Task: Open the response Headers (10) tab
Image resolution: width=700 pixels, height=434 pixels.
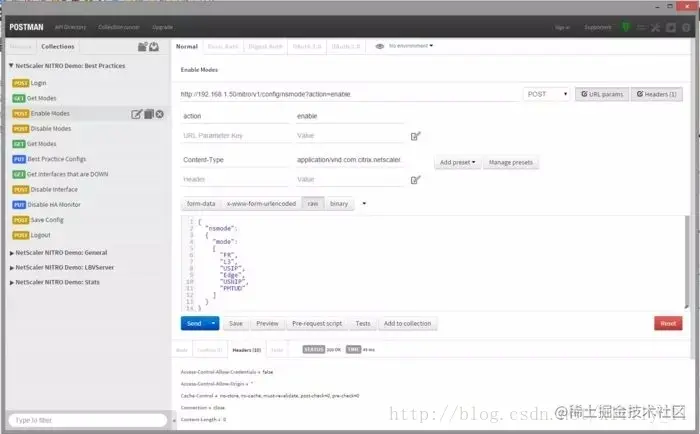Action: (x=246, y=350)
